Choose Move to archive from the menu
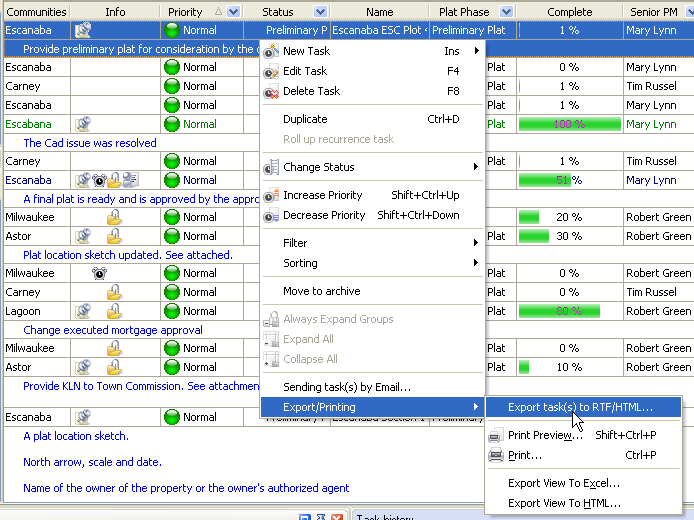This screenshot has height=520, width=694. coord(321,291)
